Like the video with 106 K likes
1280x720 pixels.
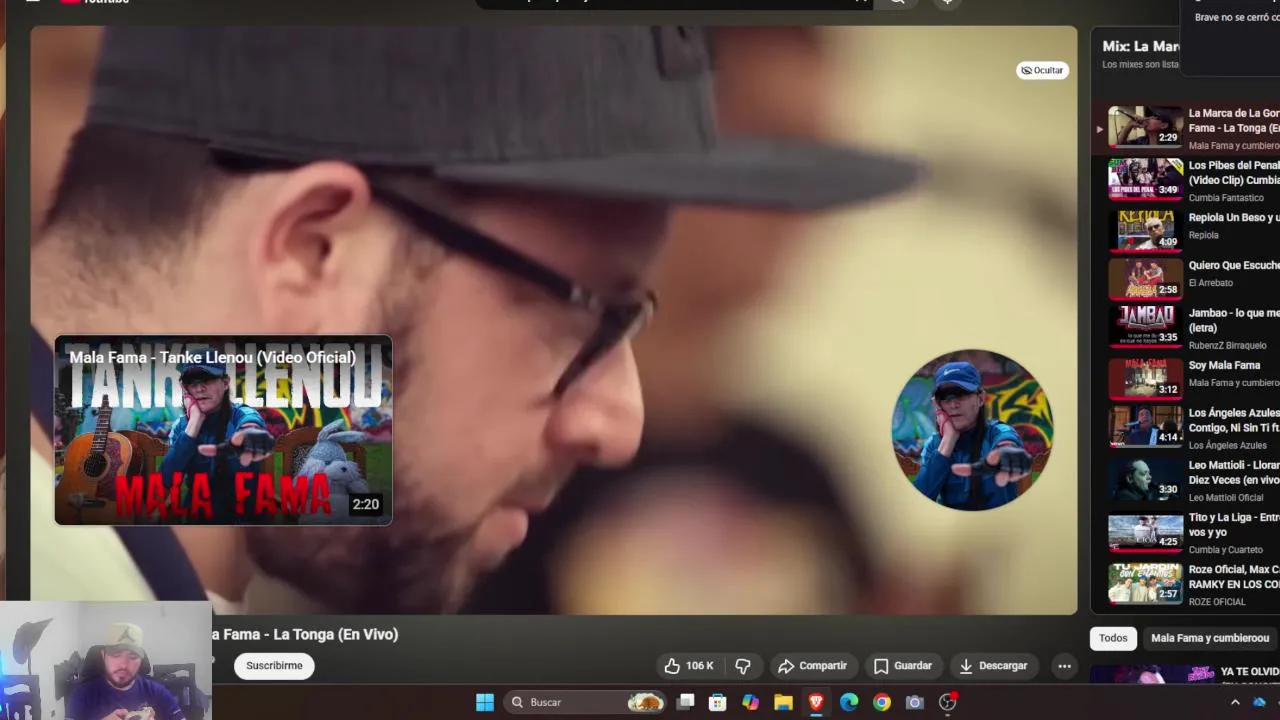pos(688,666)
